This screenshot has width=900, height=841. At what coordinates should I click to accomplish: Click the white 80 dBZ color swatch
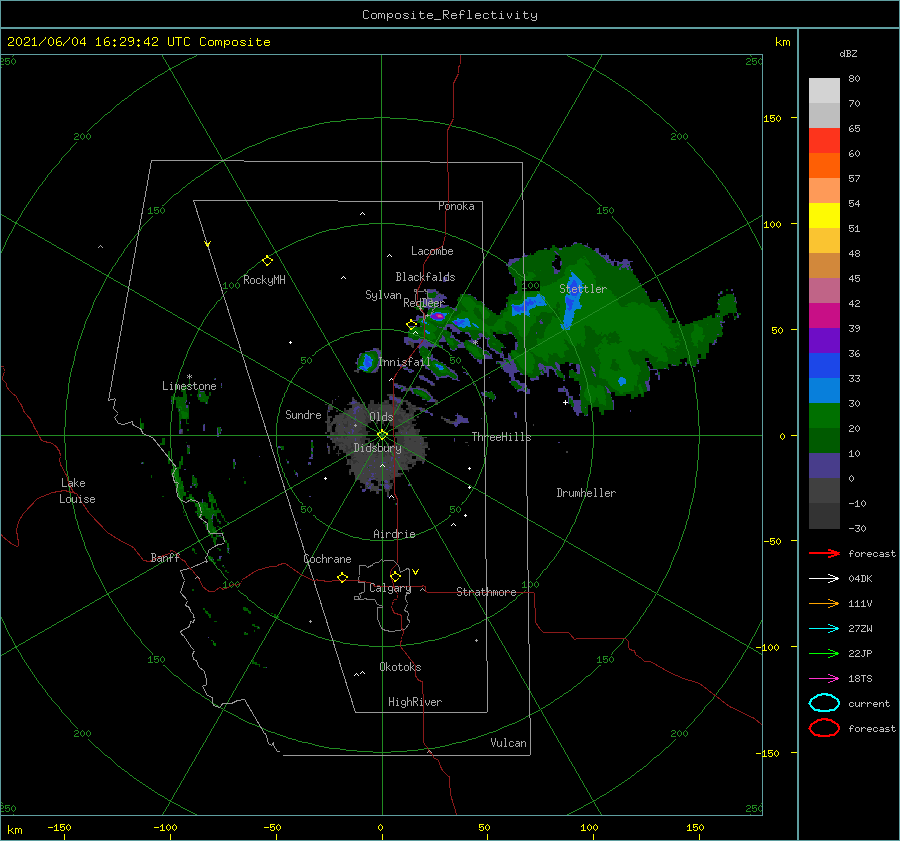824,91
